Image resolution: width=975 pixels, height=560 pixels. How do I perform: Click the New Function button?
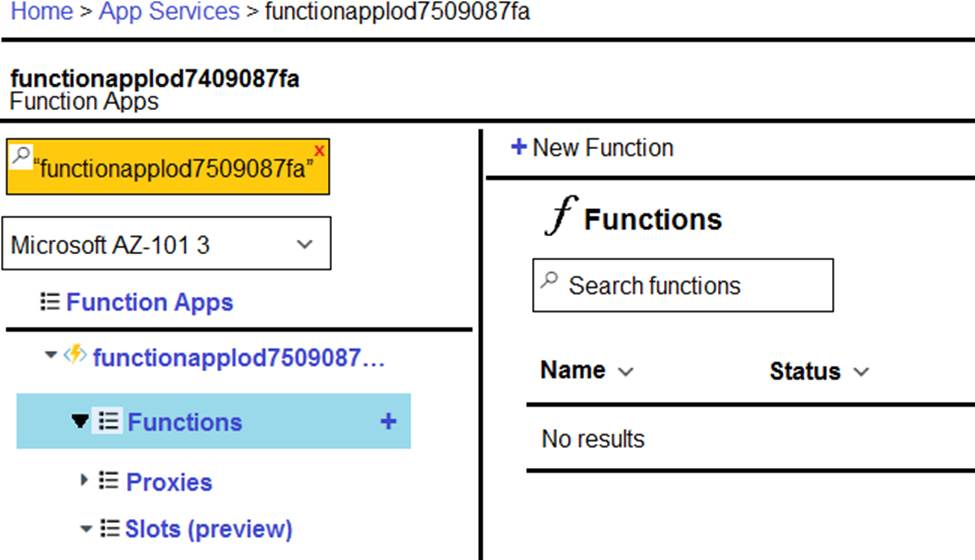[592, 148]
